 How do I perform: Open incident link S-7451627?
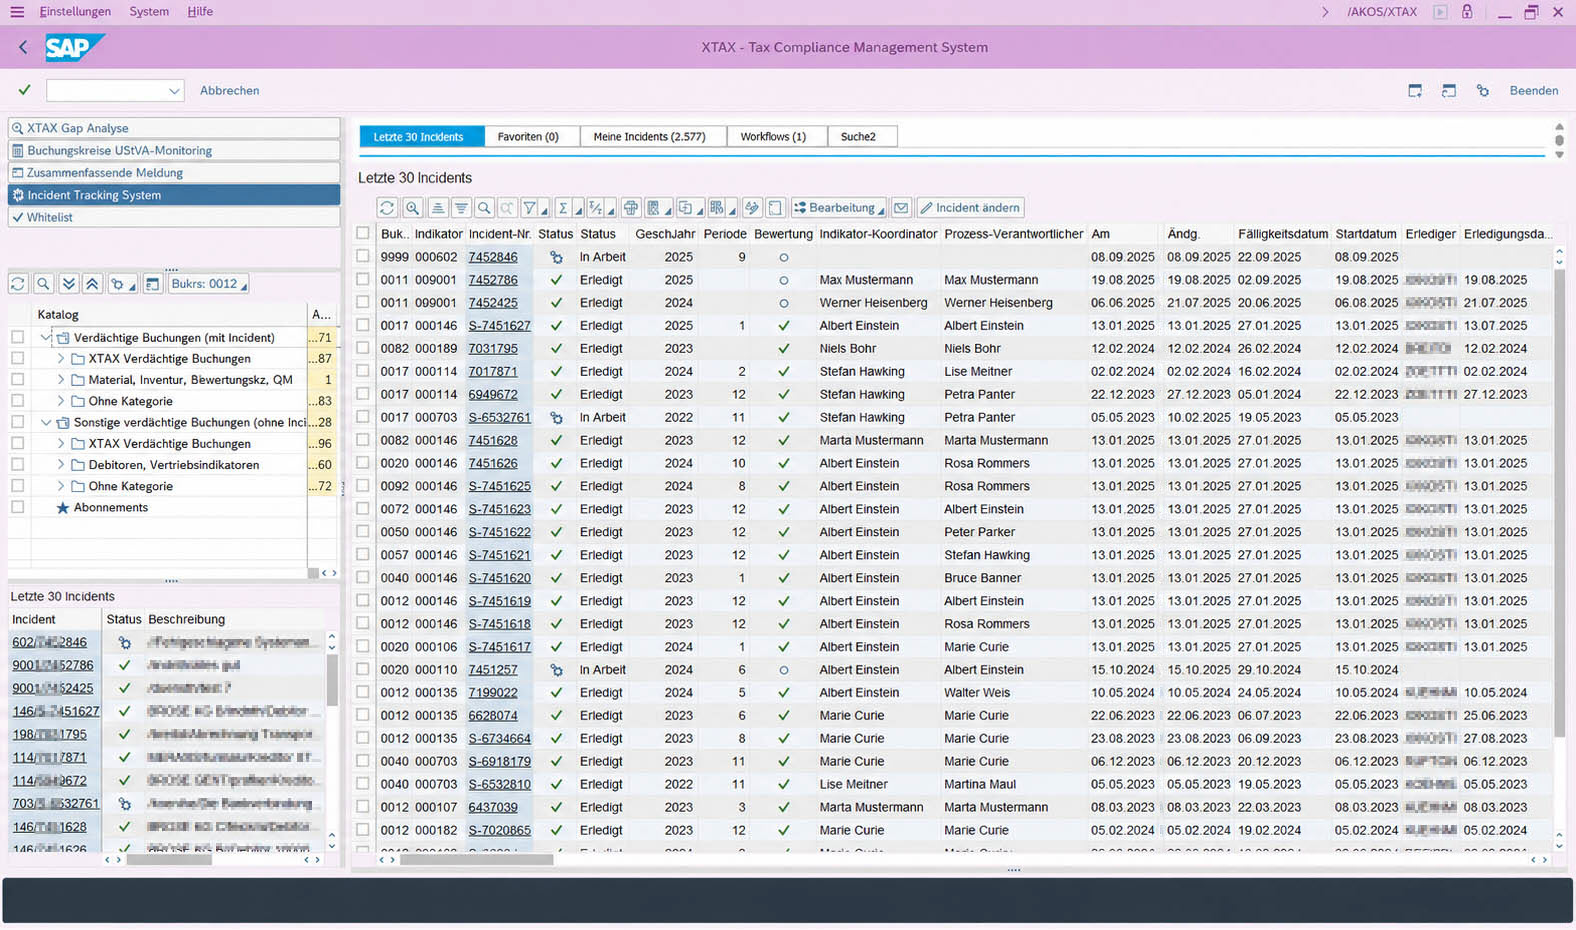[499, 326]
